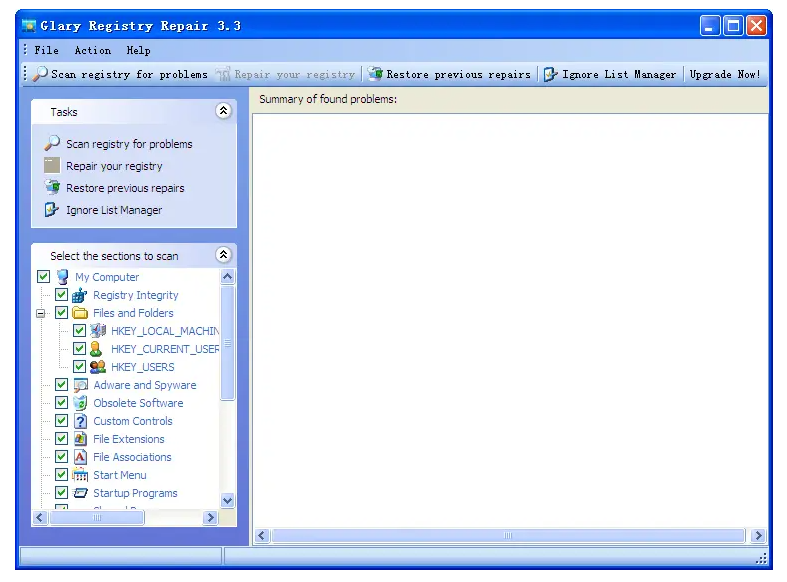This screenshot has width=787, height=582.
Task: Click the toolbar Restore previous repairs icon
Action: [375, 74]
